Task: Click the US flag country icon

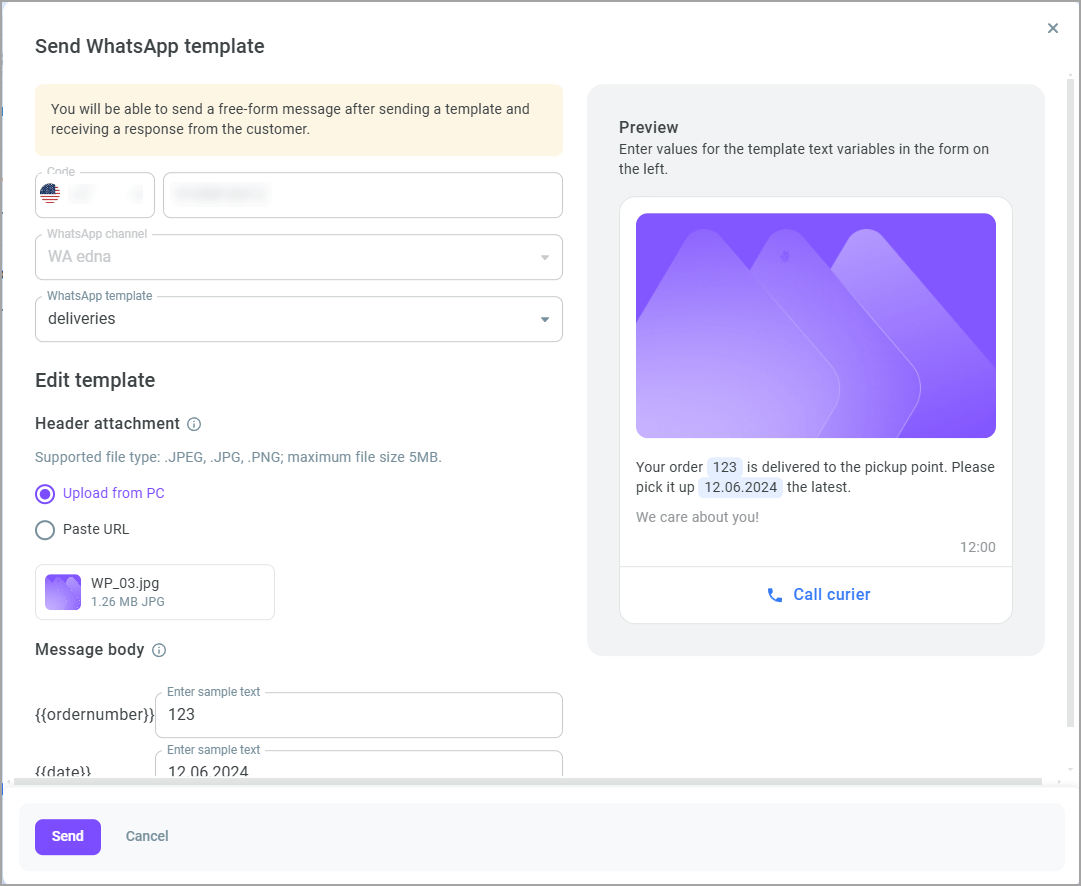Action: [x=50, y=194]
